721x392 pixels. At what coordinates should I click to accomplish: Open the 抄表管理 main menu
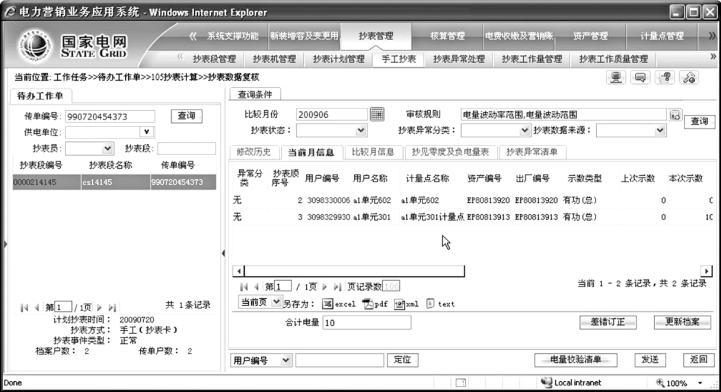click(376, 36)
